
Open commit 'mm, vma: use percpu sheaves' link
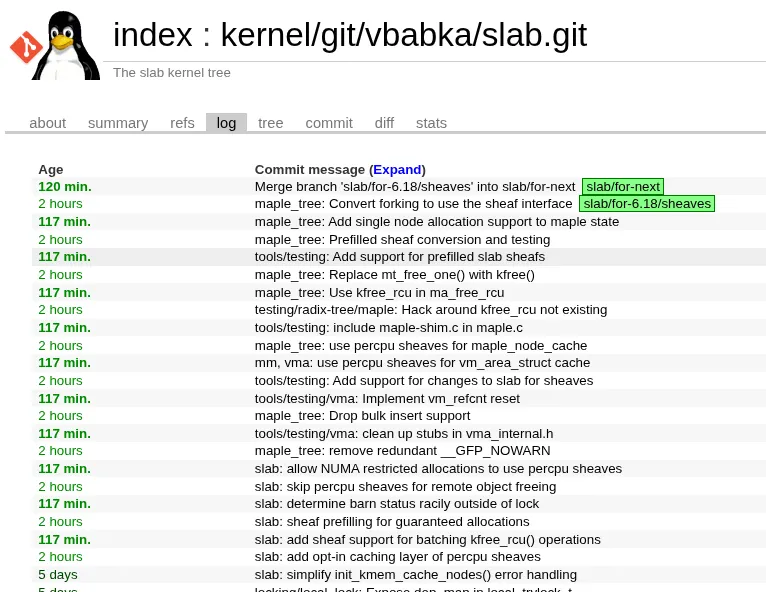[422, 363]
